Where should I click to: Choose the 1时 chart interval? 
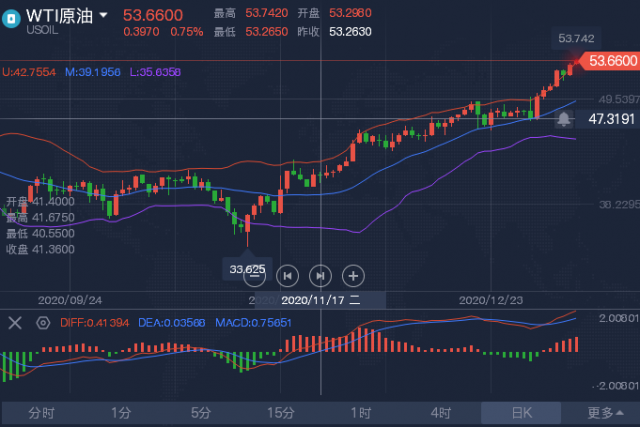point(361,413)
